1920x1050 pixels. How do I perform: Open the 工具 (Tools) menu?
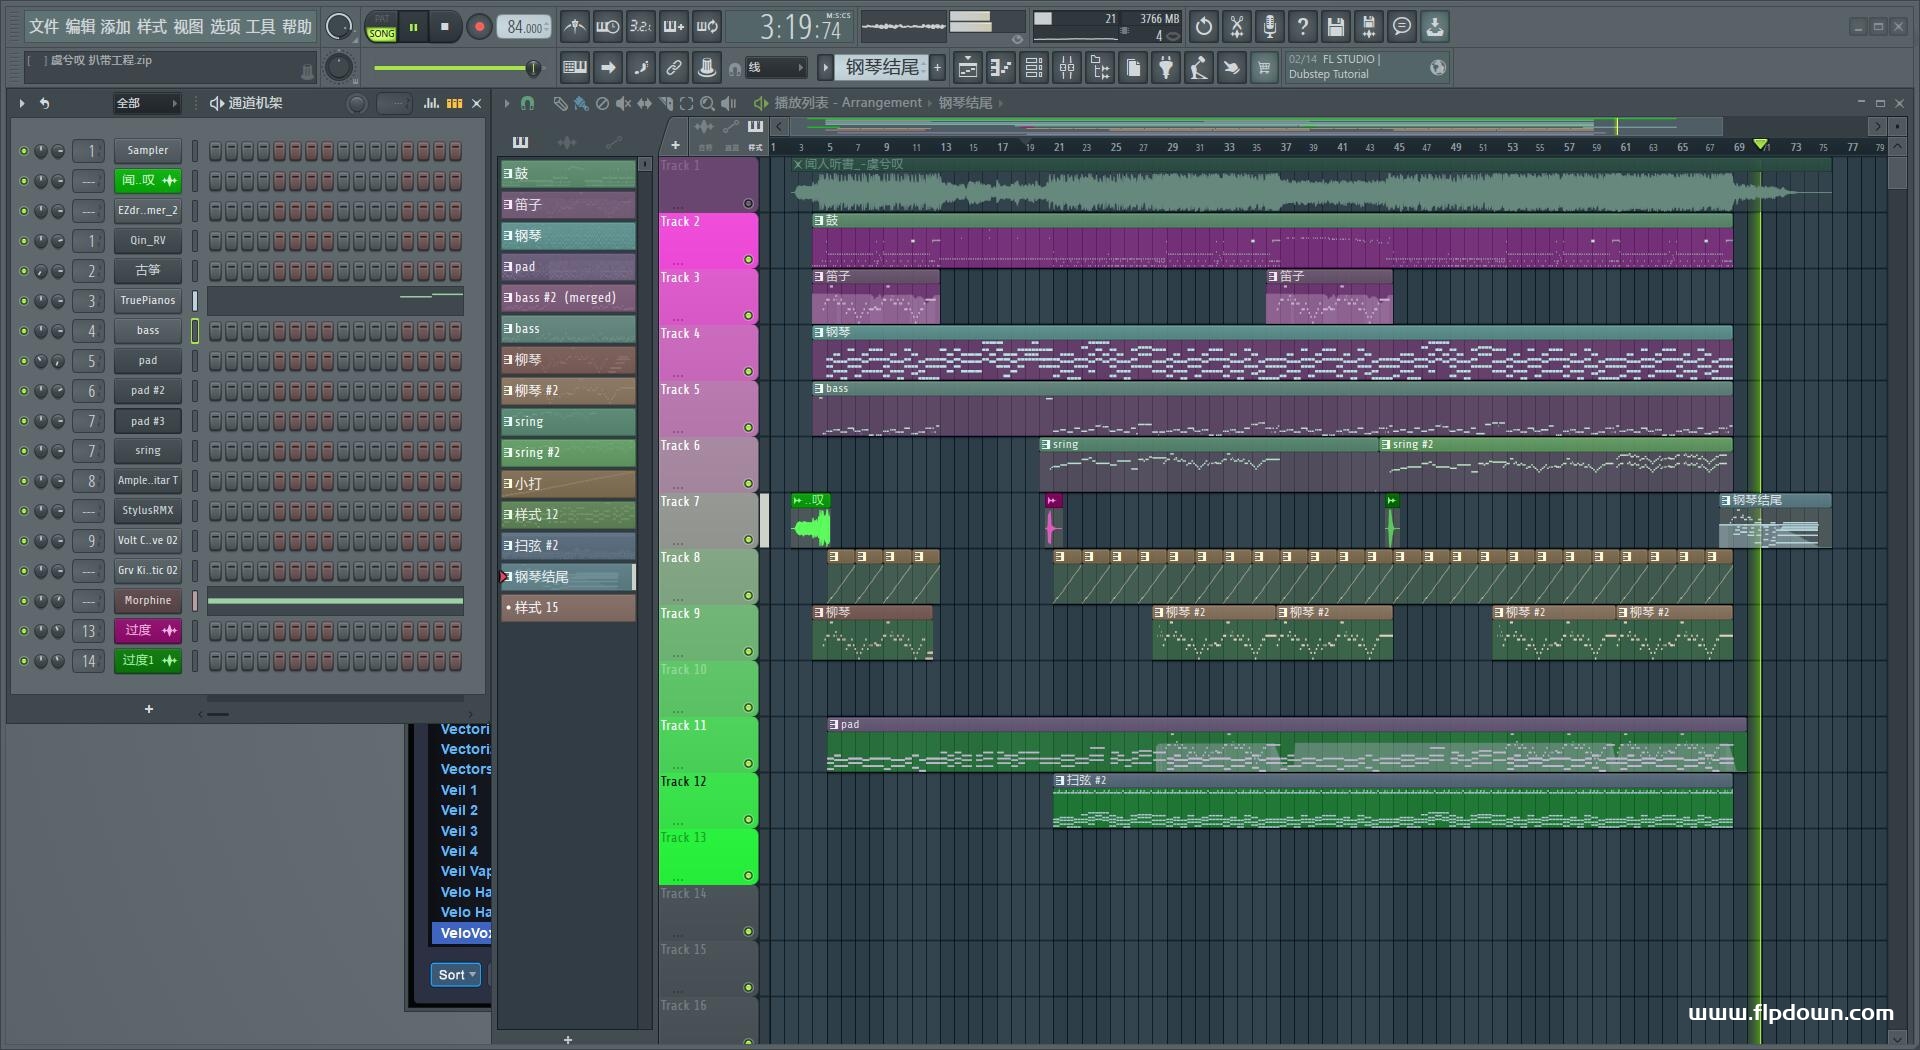(260, 27)
